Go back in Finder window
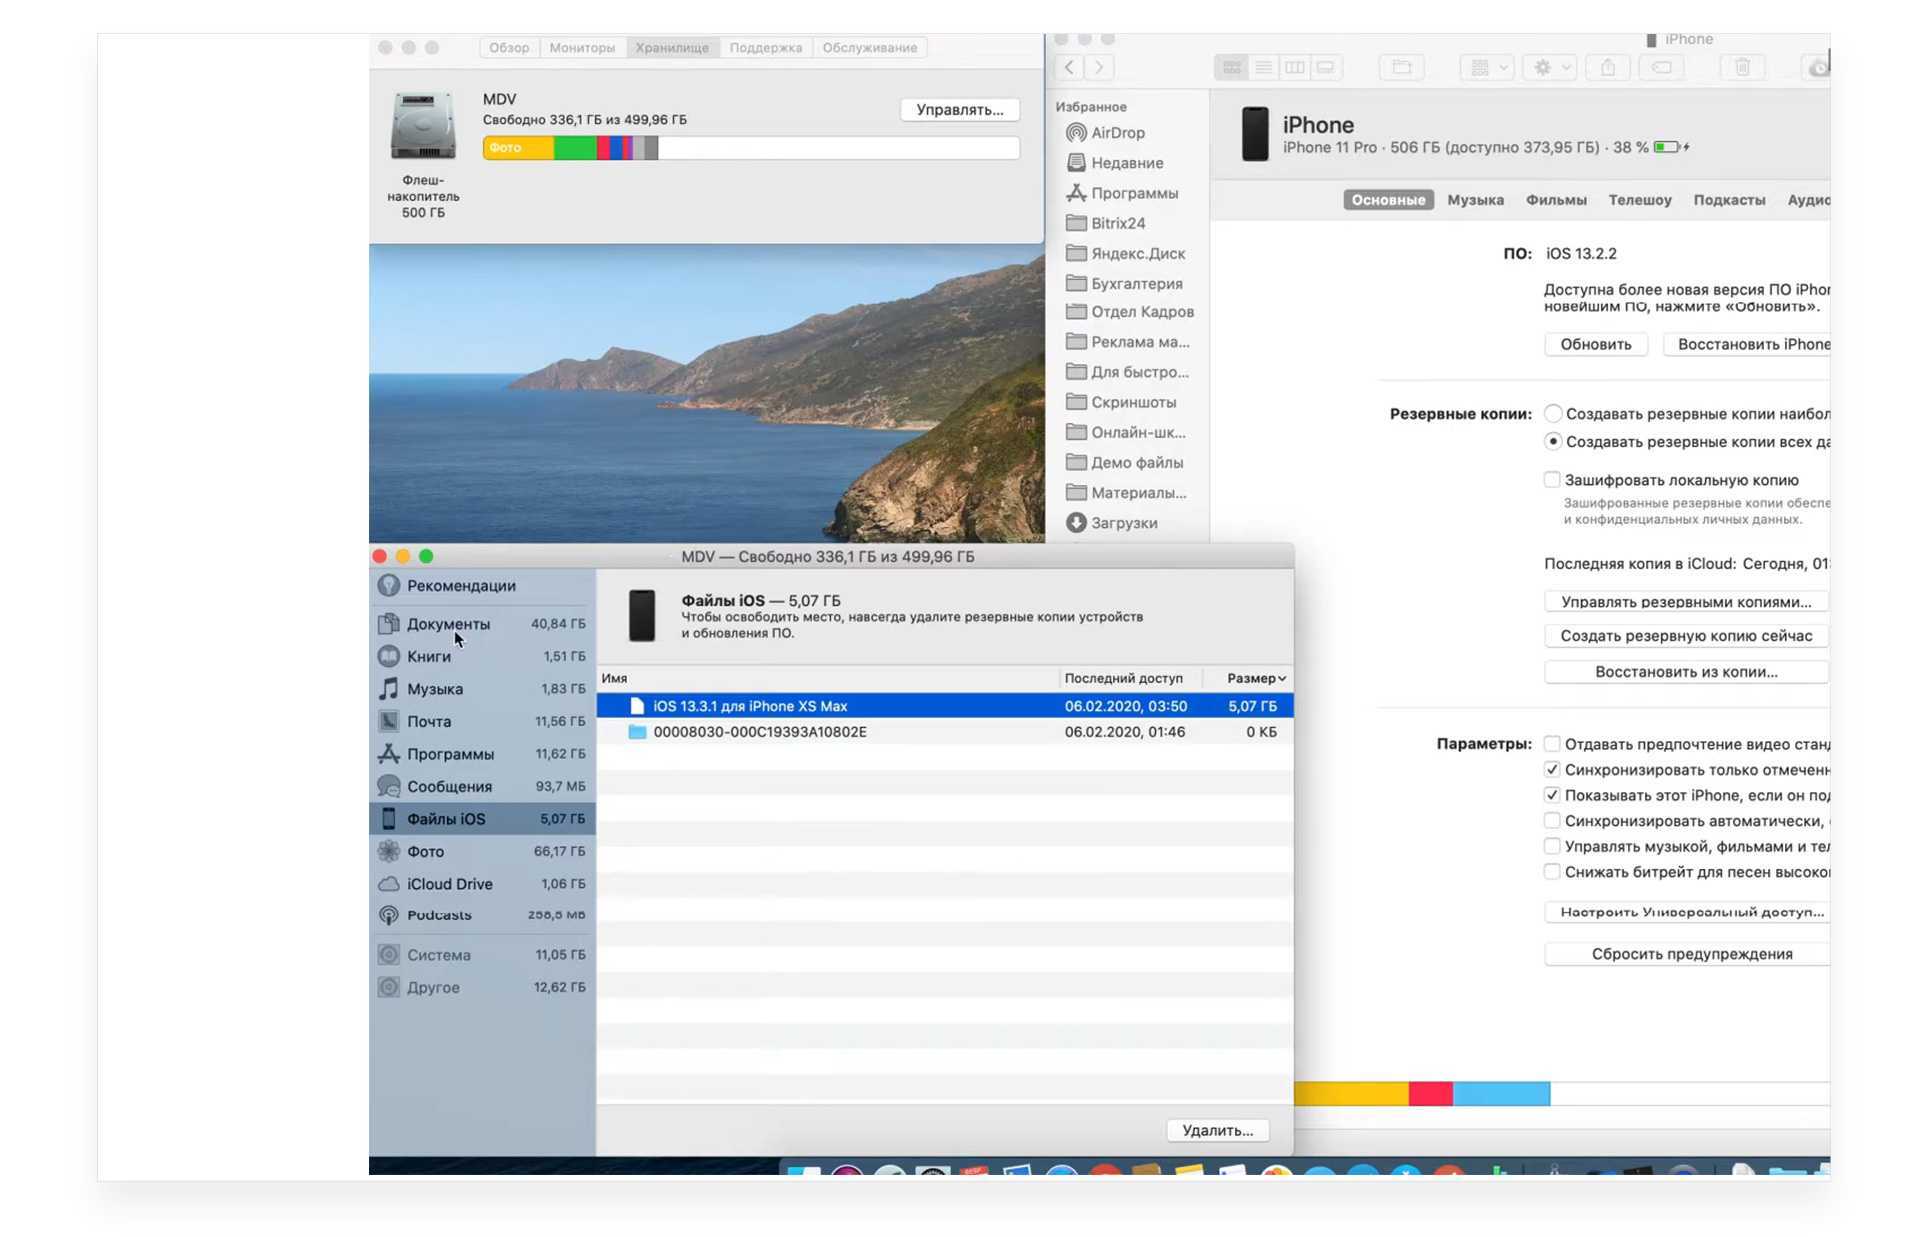This screenshot has width=1920, height=1237. (x=1070, y=67)
